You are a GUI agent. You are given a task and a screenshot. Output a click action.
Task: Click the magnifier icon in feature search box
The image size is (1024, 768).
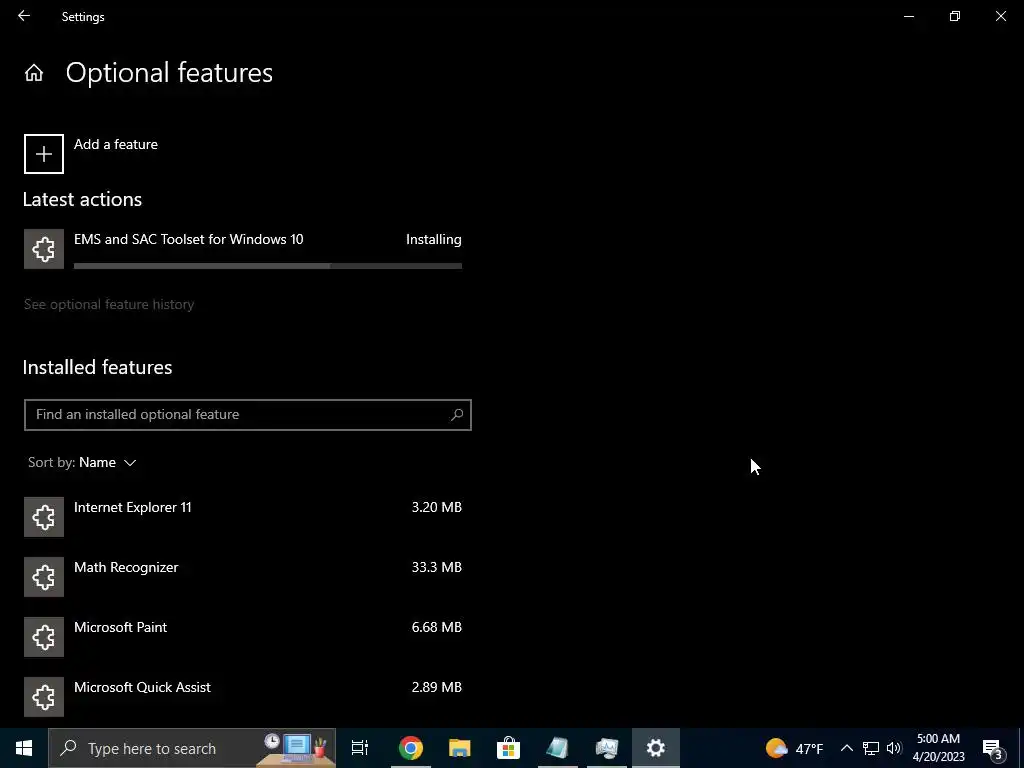[457, 415]
